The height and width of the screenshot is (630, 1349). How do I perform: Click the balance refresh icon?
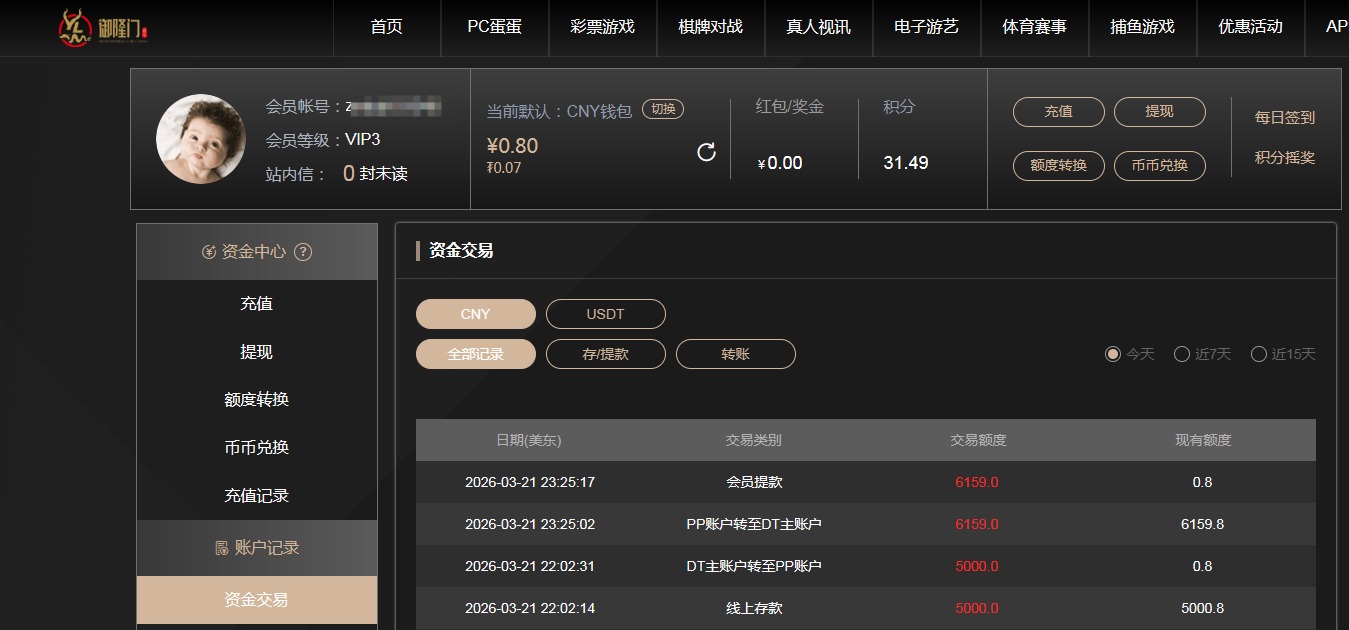click(706, 152)
